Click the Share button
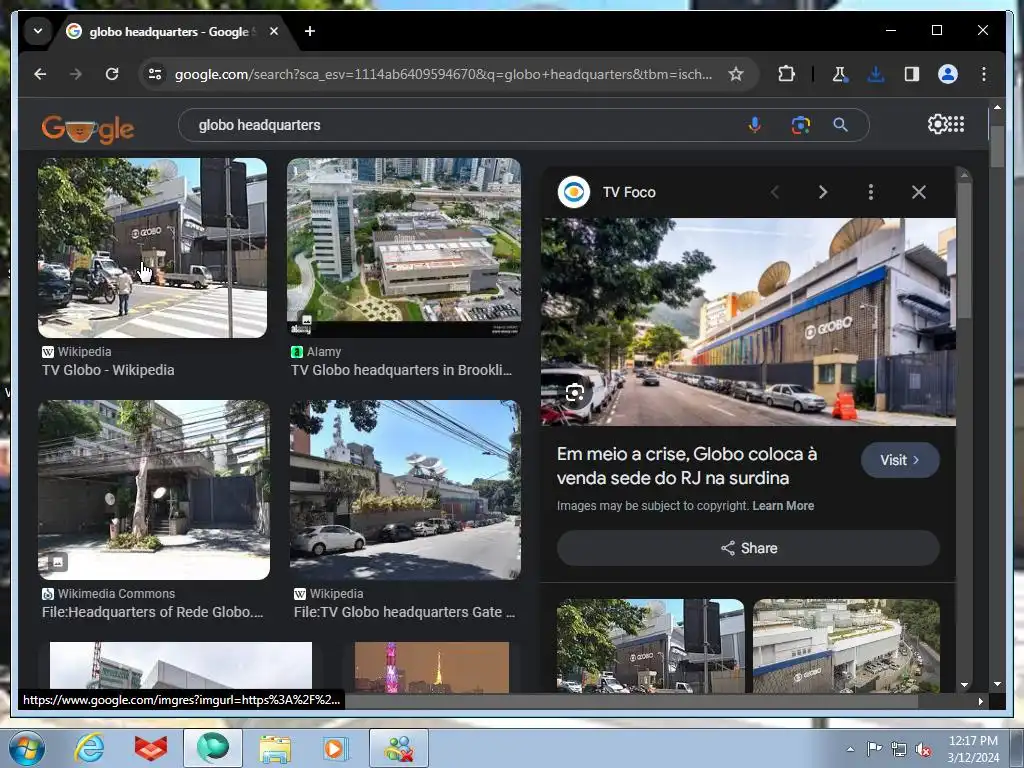 pyautogui.click(x=748, y=548)
